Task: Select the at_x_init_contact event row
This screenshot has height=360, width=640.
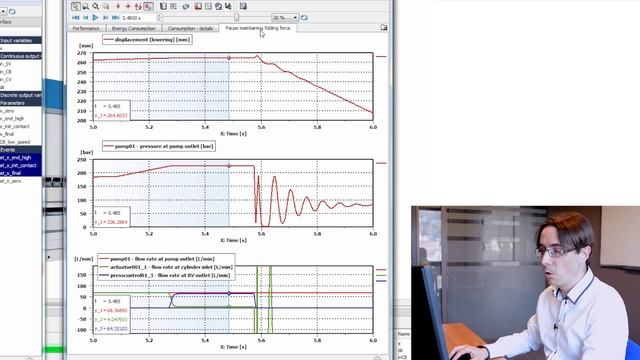Action: pyautogui.click(x=20, y=165)
